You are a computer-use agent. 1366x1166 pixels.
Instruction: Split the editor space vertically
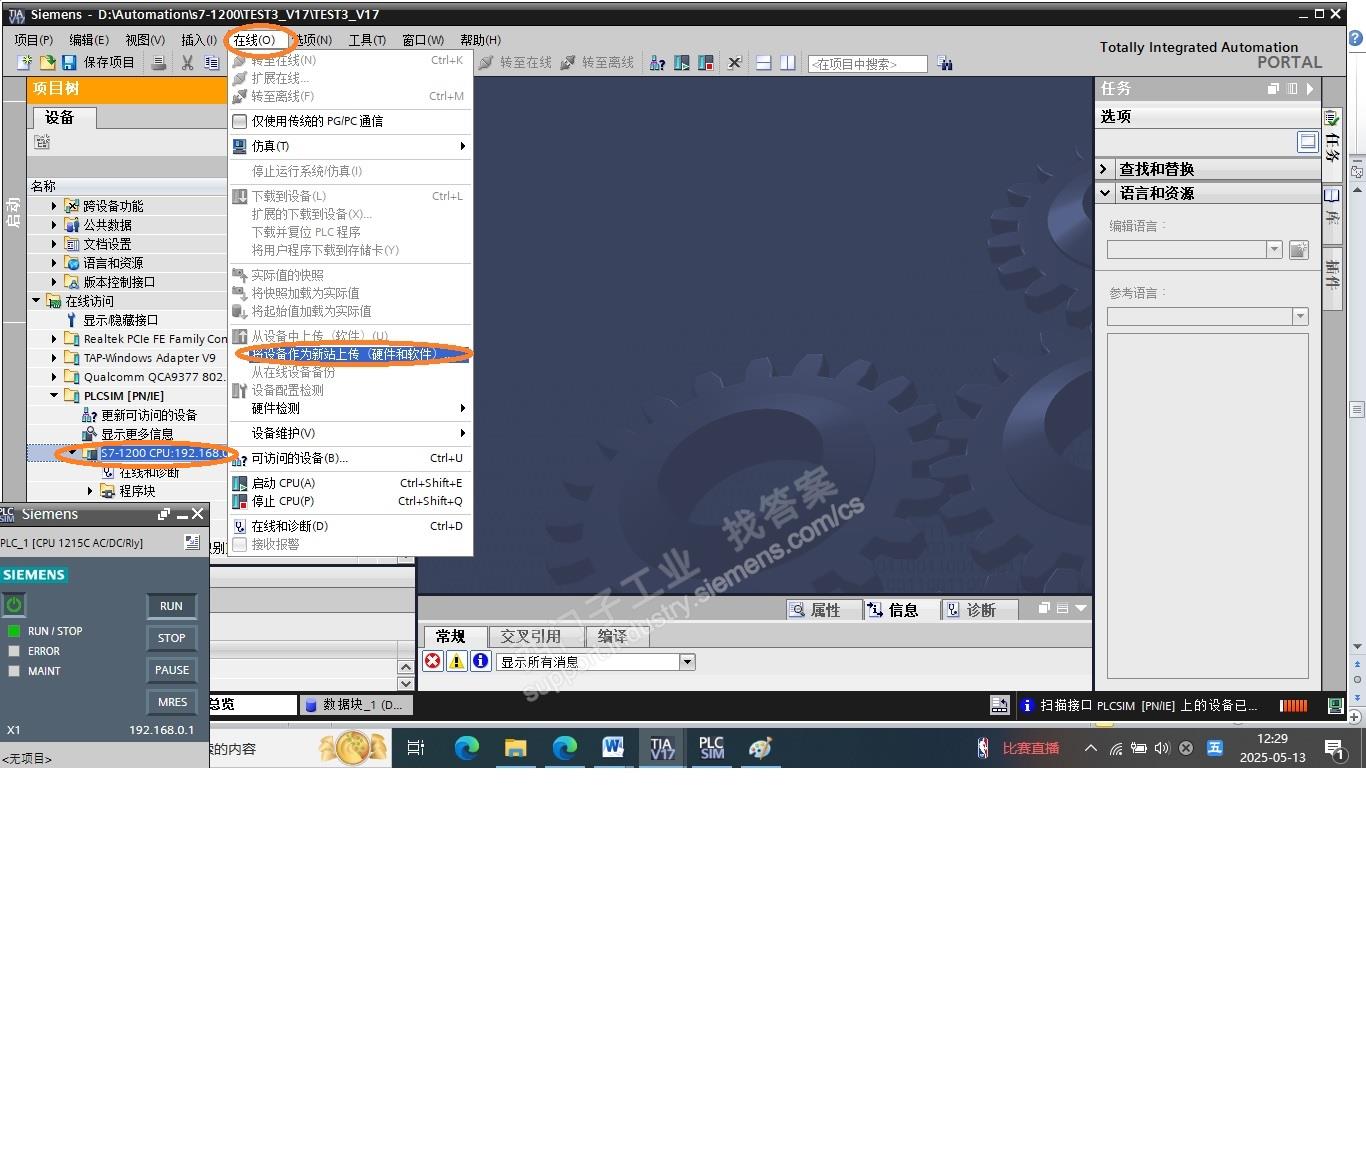[788, 62]
